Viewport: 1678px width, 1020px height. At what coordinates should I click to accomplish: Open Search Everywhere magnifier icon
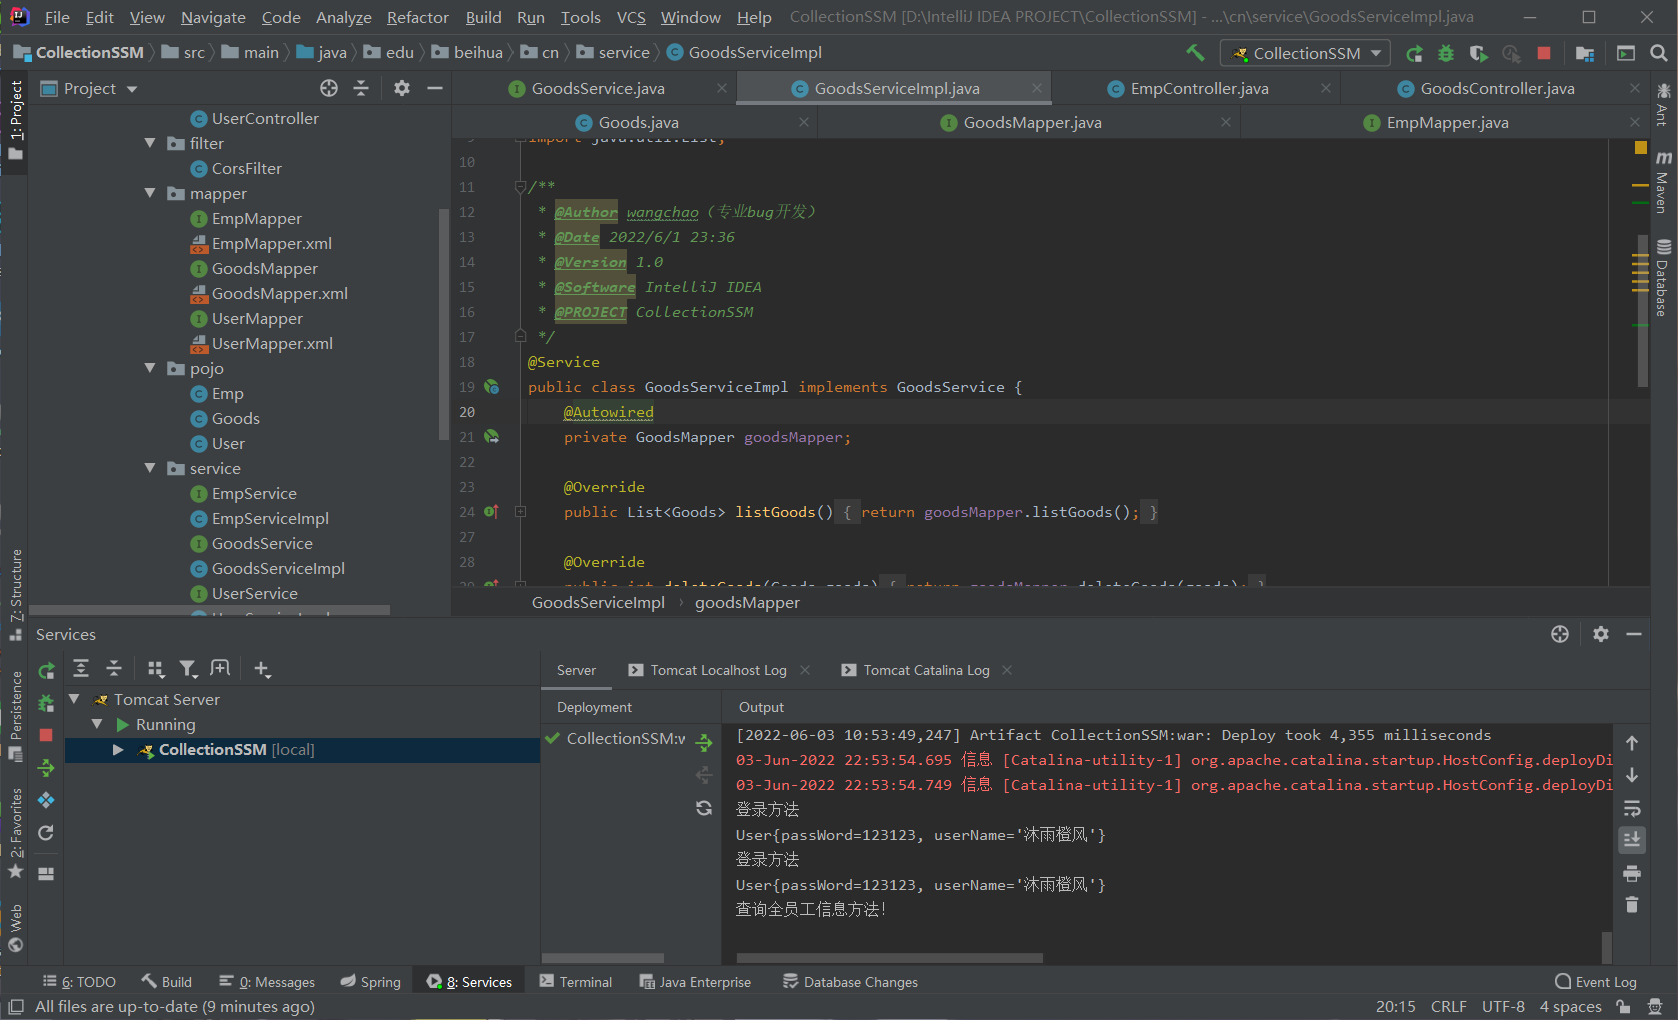pos(1659,53)
